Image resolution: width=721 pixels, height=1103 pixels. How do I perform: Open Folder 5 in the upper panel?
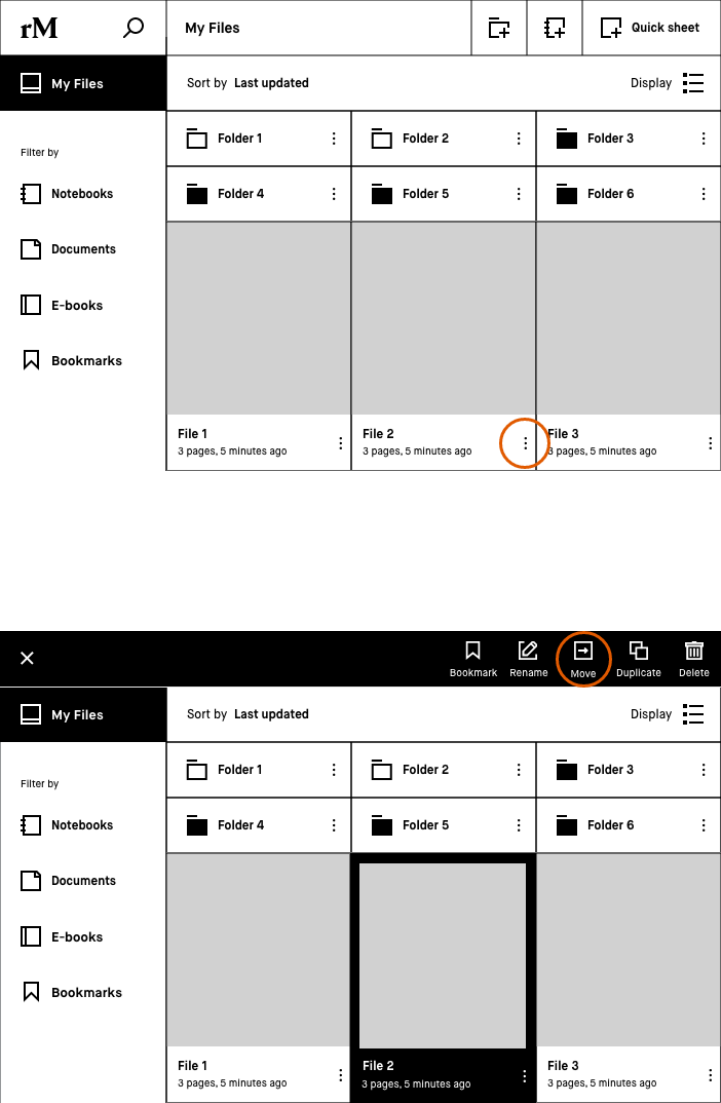pyautogui.click(x=443, y=194)
